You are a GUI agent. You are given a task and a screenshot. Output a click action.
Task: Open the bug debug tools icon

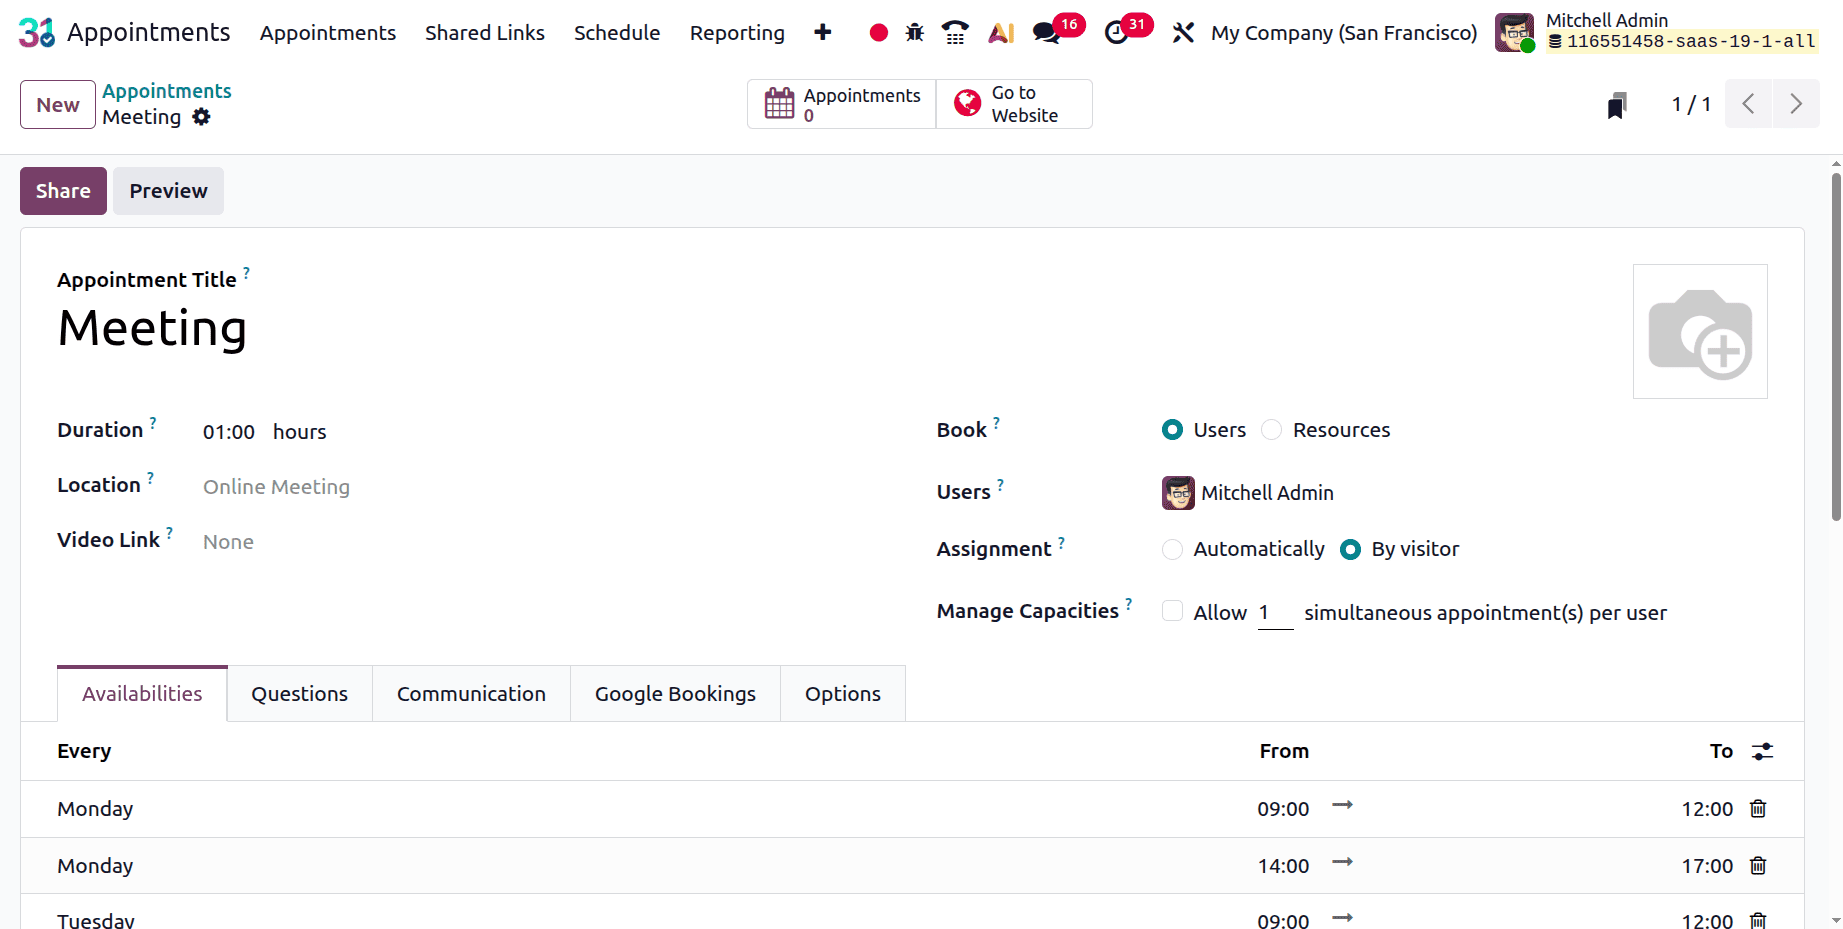915,33
